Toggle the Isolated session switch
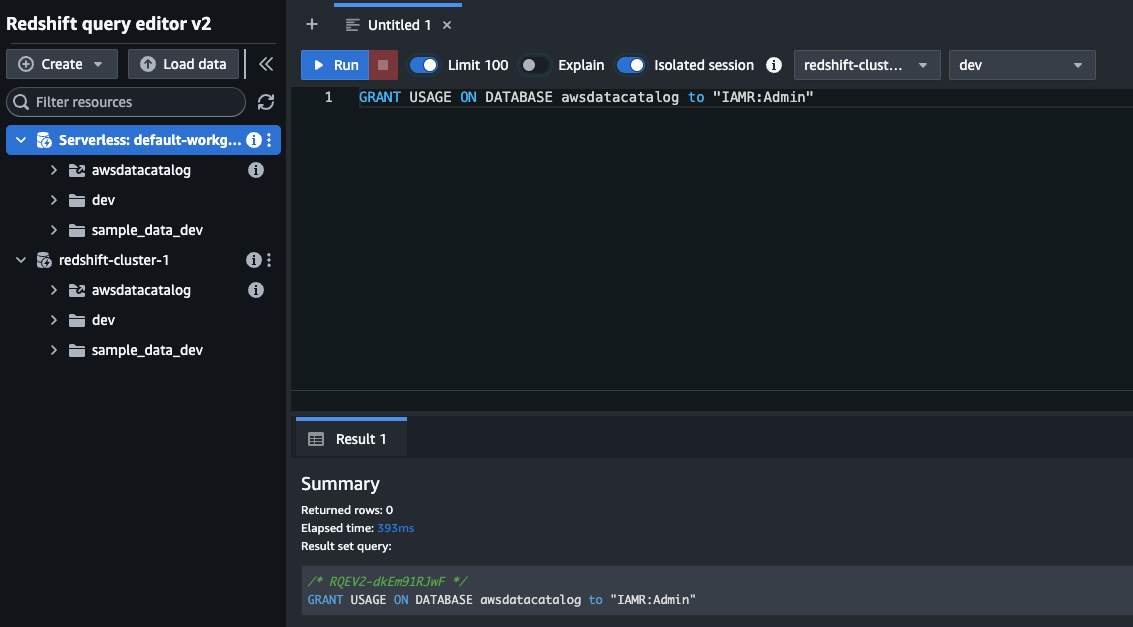Viewport: 1133px width, 627px height. pyautogui.click(x=631, y=65)
